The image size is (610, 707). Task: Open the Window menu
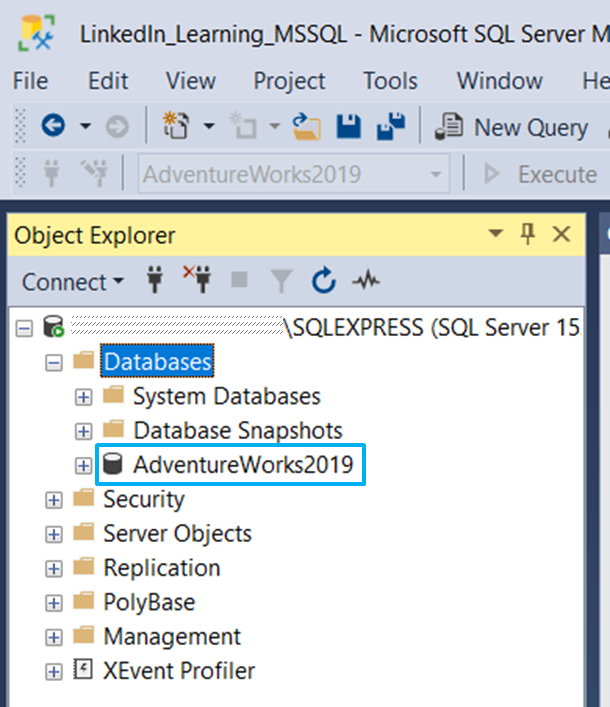coord(500,81)
